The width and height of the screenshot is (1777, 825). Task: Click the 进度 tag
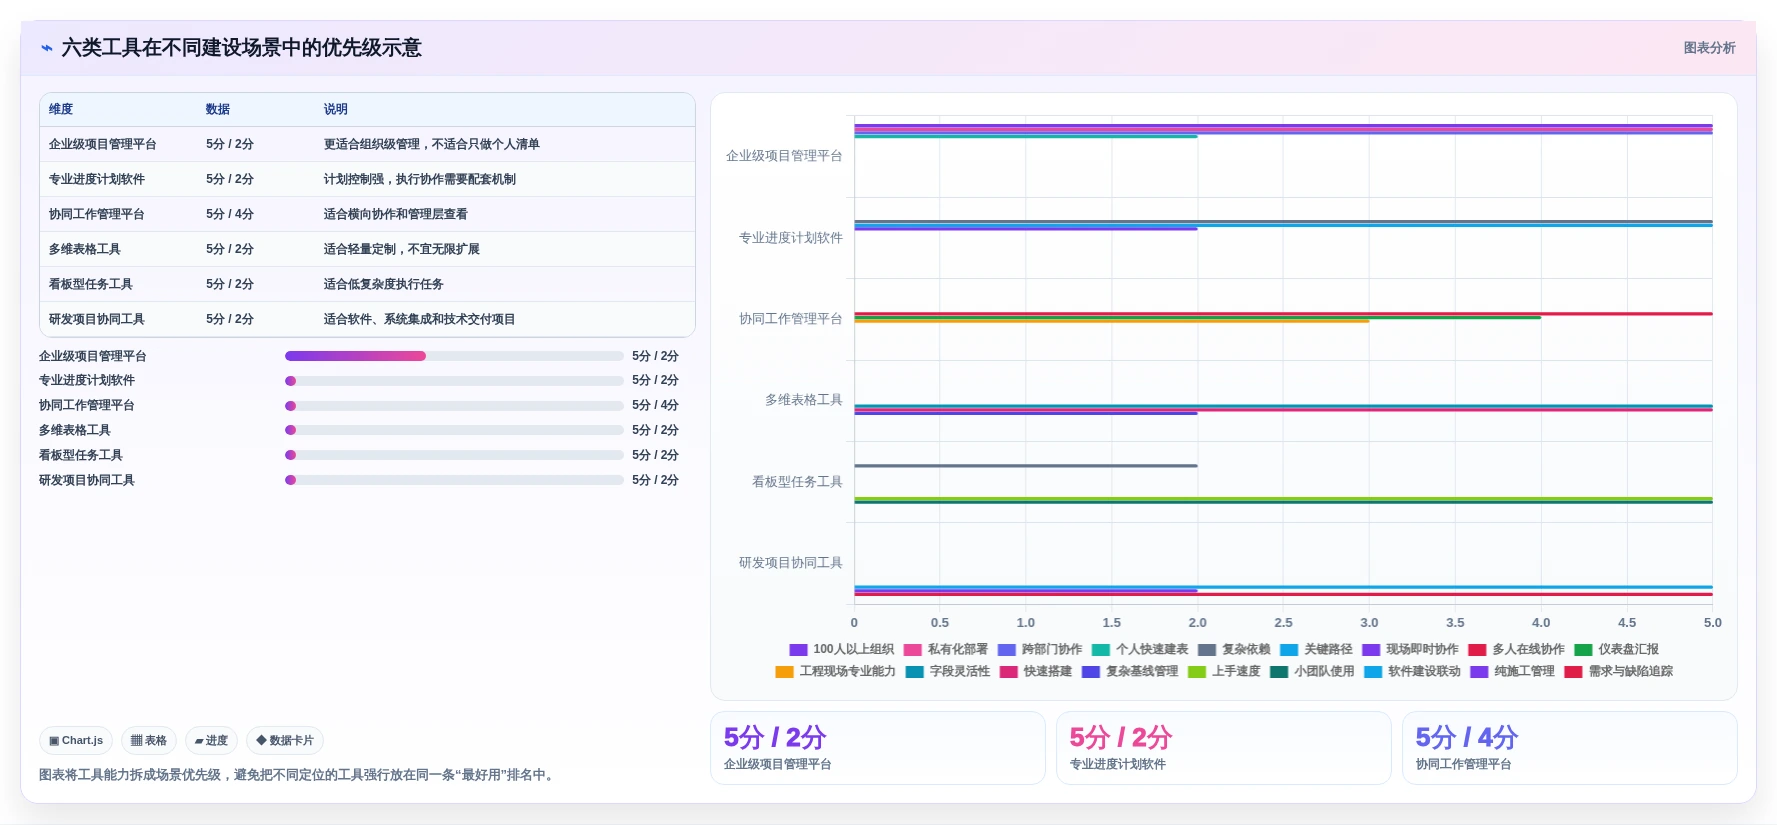click(211, 741)
